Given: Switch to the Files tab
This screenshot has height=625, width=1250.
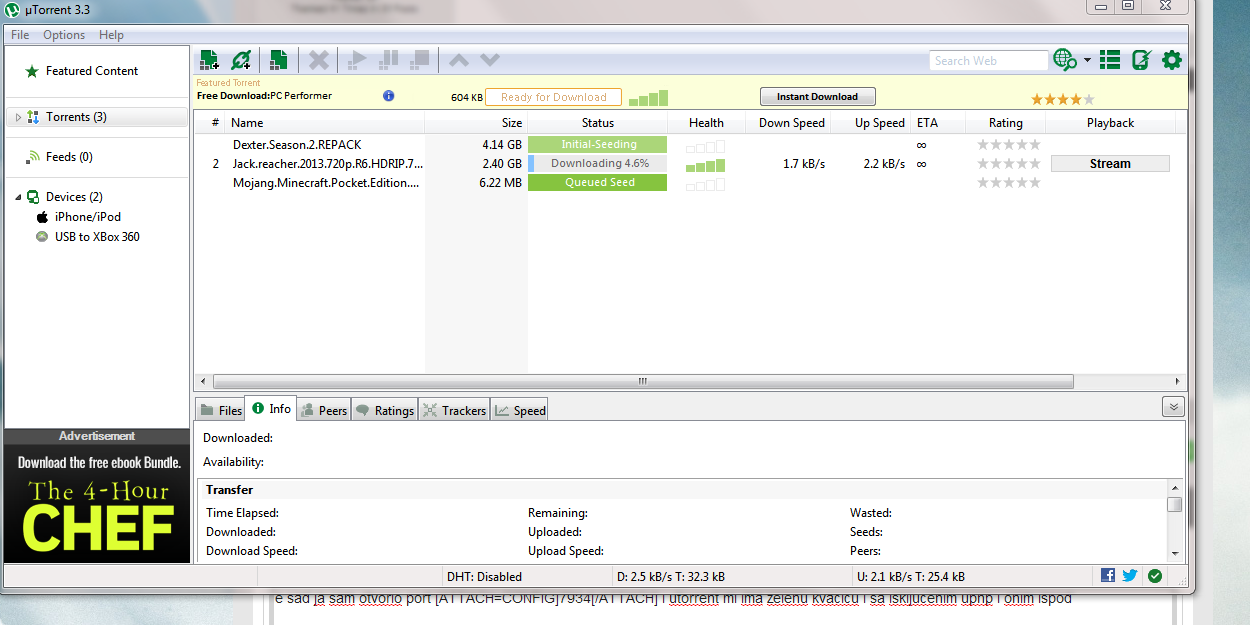Looking at the screenshot, I should click(x=219, y=410).
